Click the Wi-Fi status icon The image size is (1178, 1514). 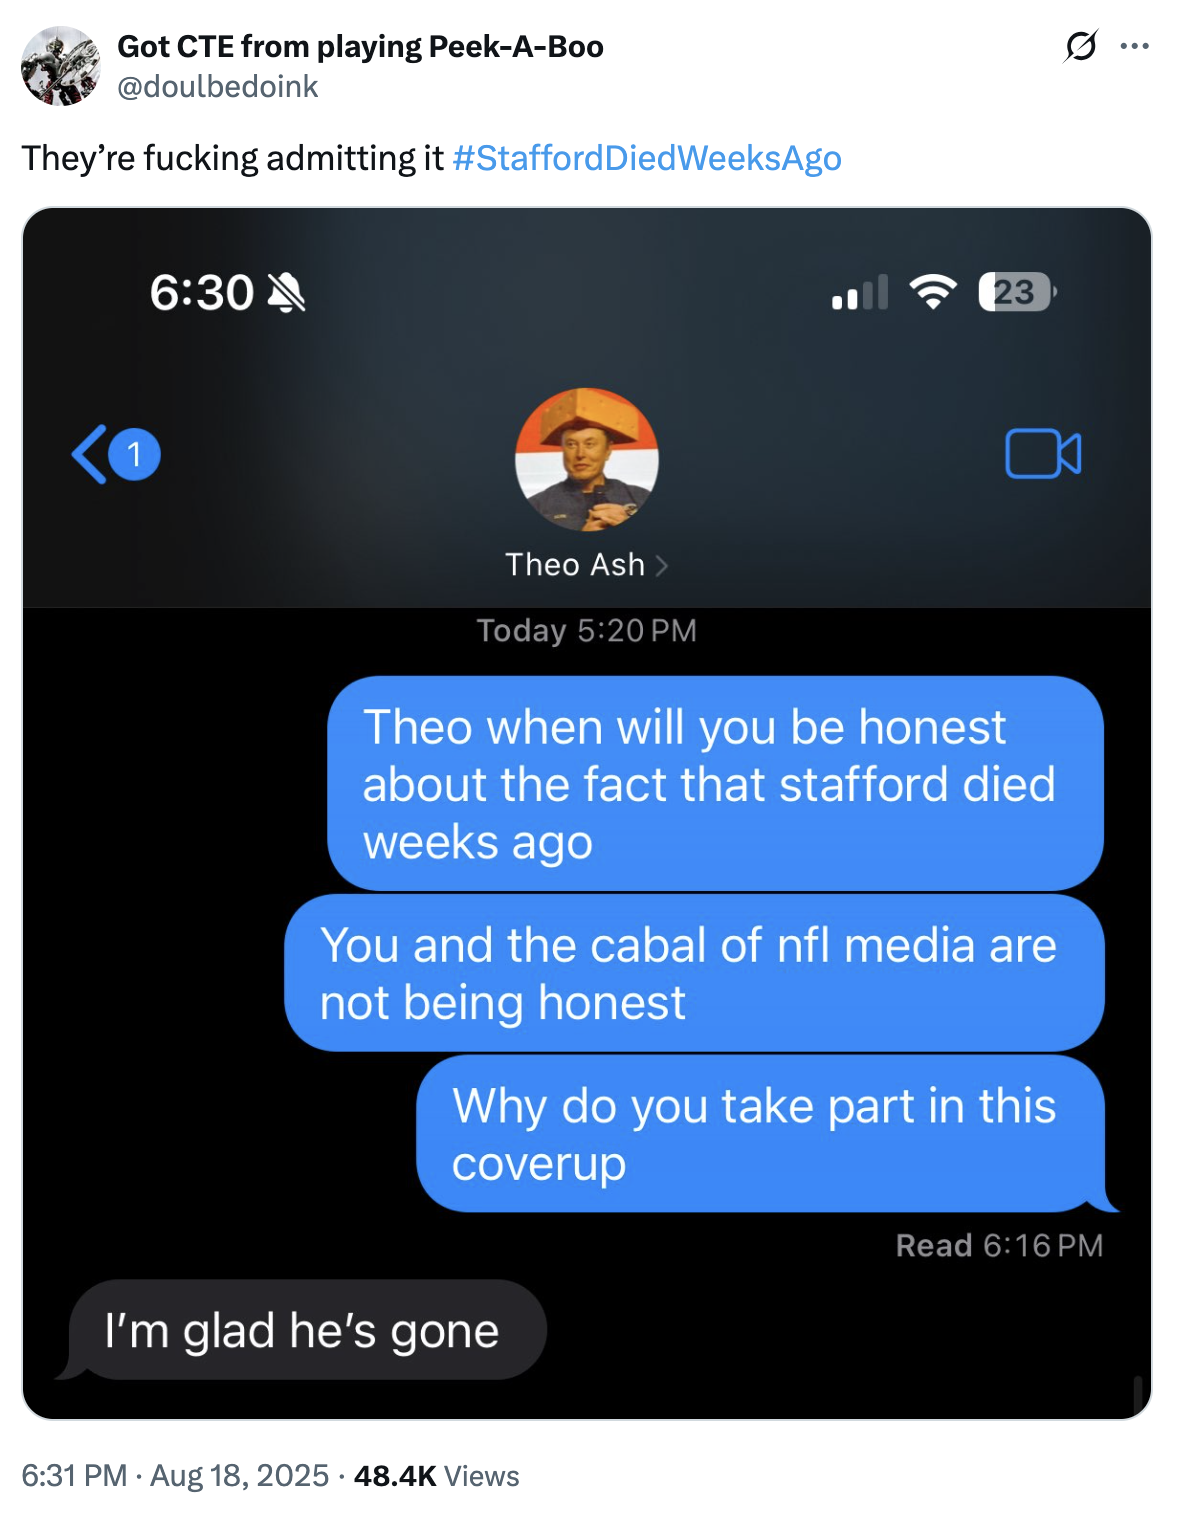click(x=933, y=292)
